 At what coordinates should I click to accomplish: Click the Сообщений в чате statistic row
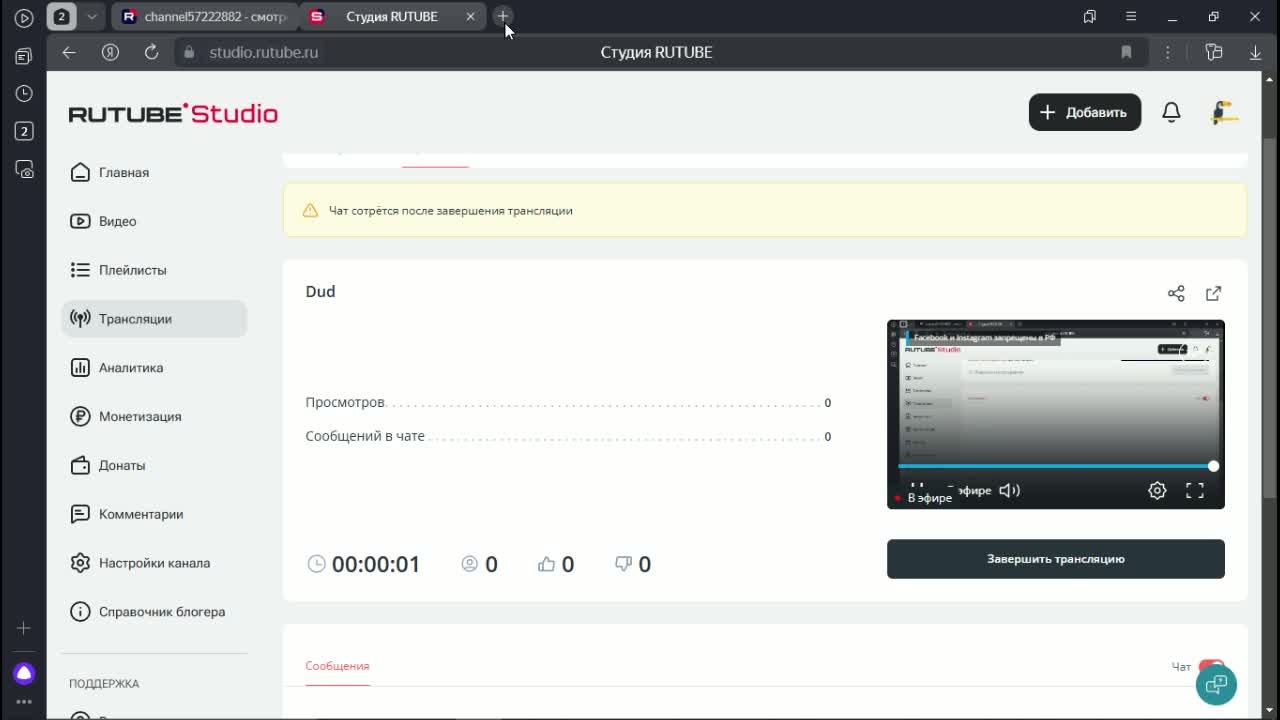tap(568, 436)
